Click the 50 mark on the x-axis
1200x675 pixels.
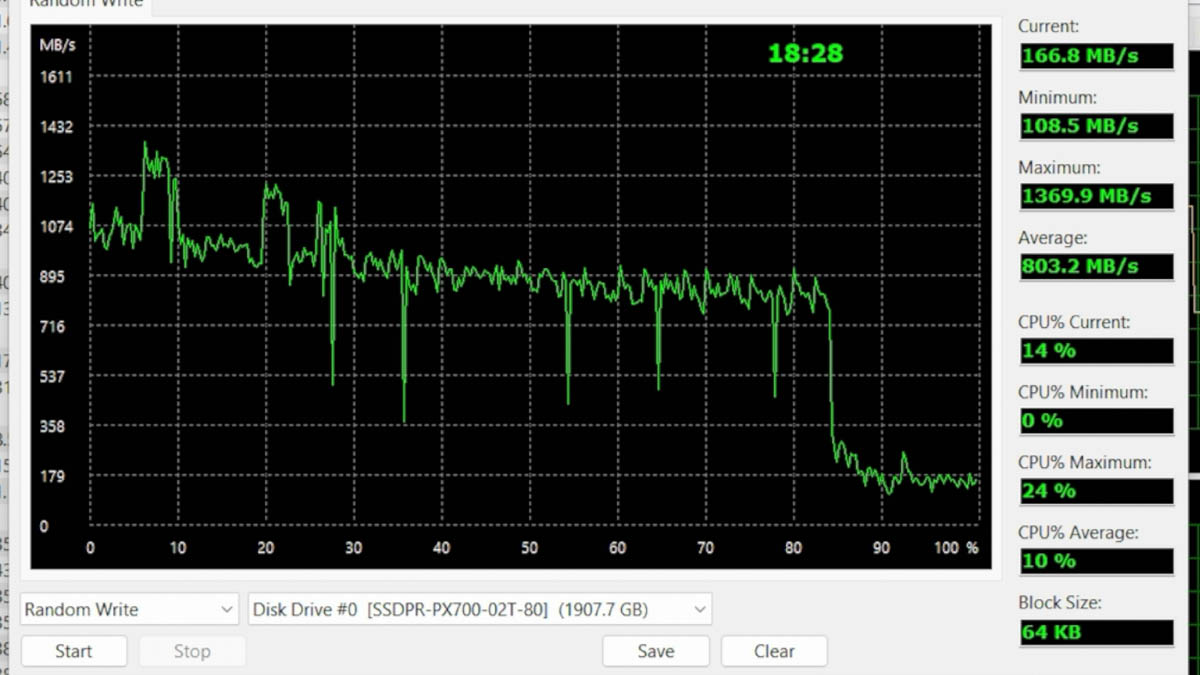point(529,548)
